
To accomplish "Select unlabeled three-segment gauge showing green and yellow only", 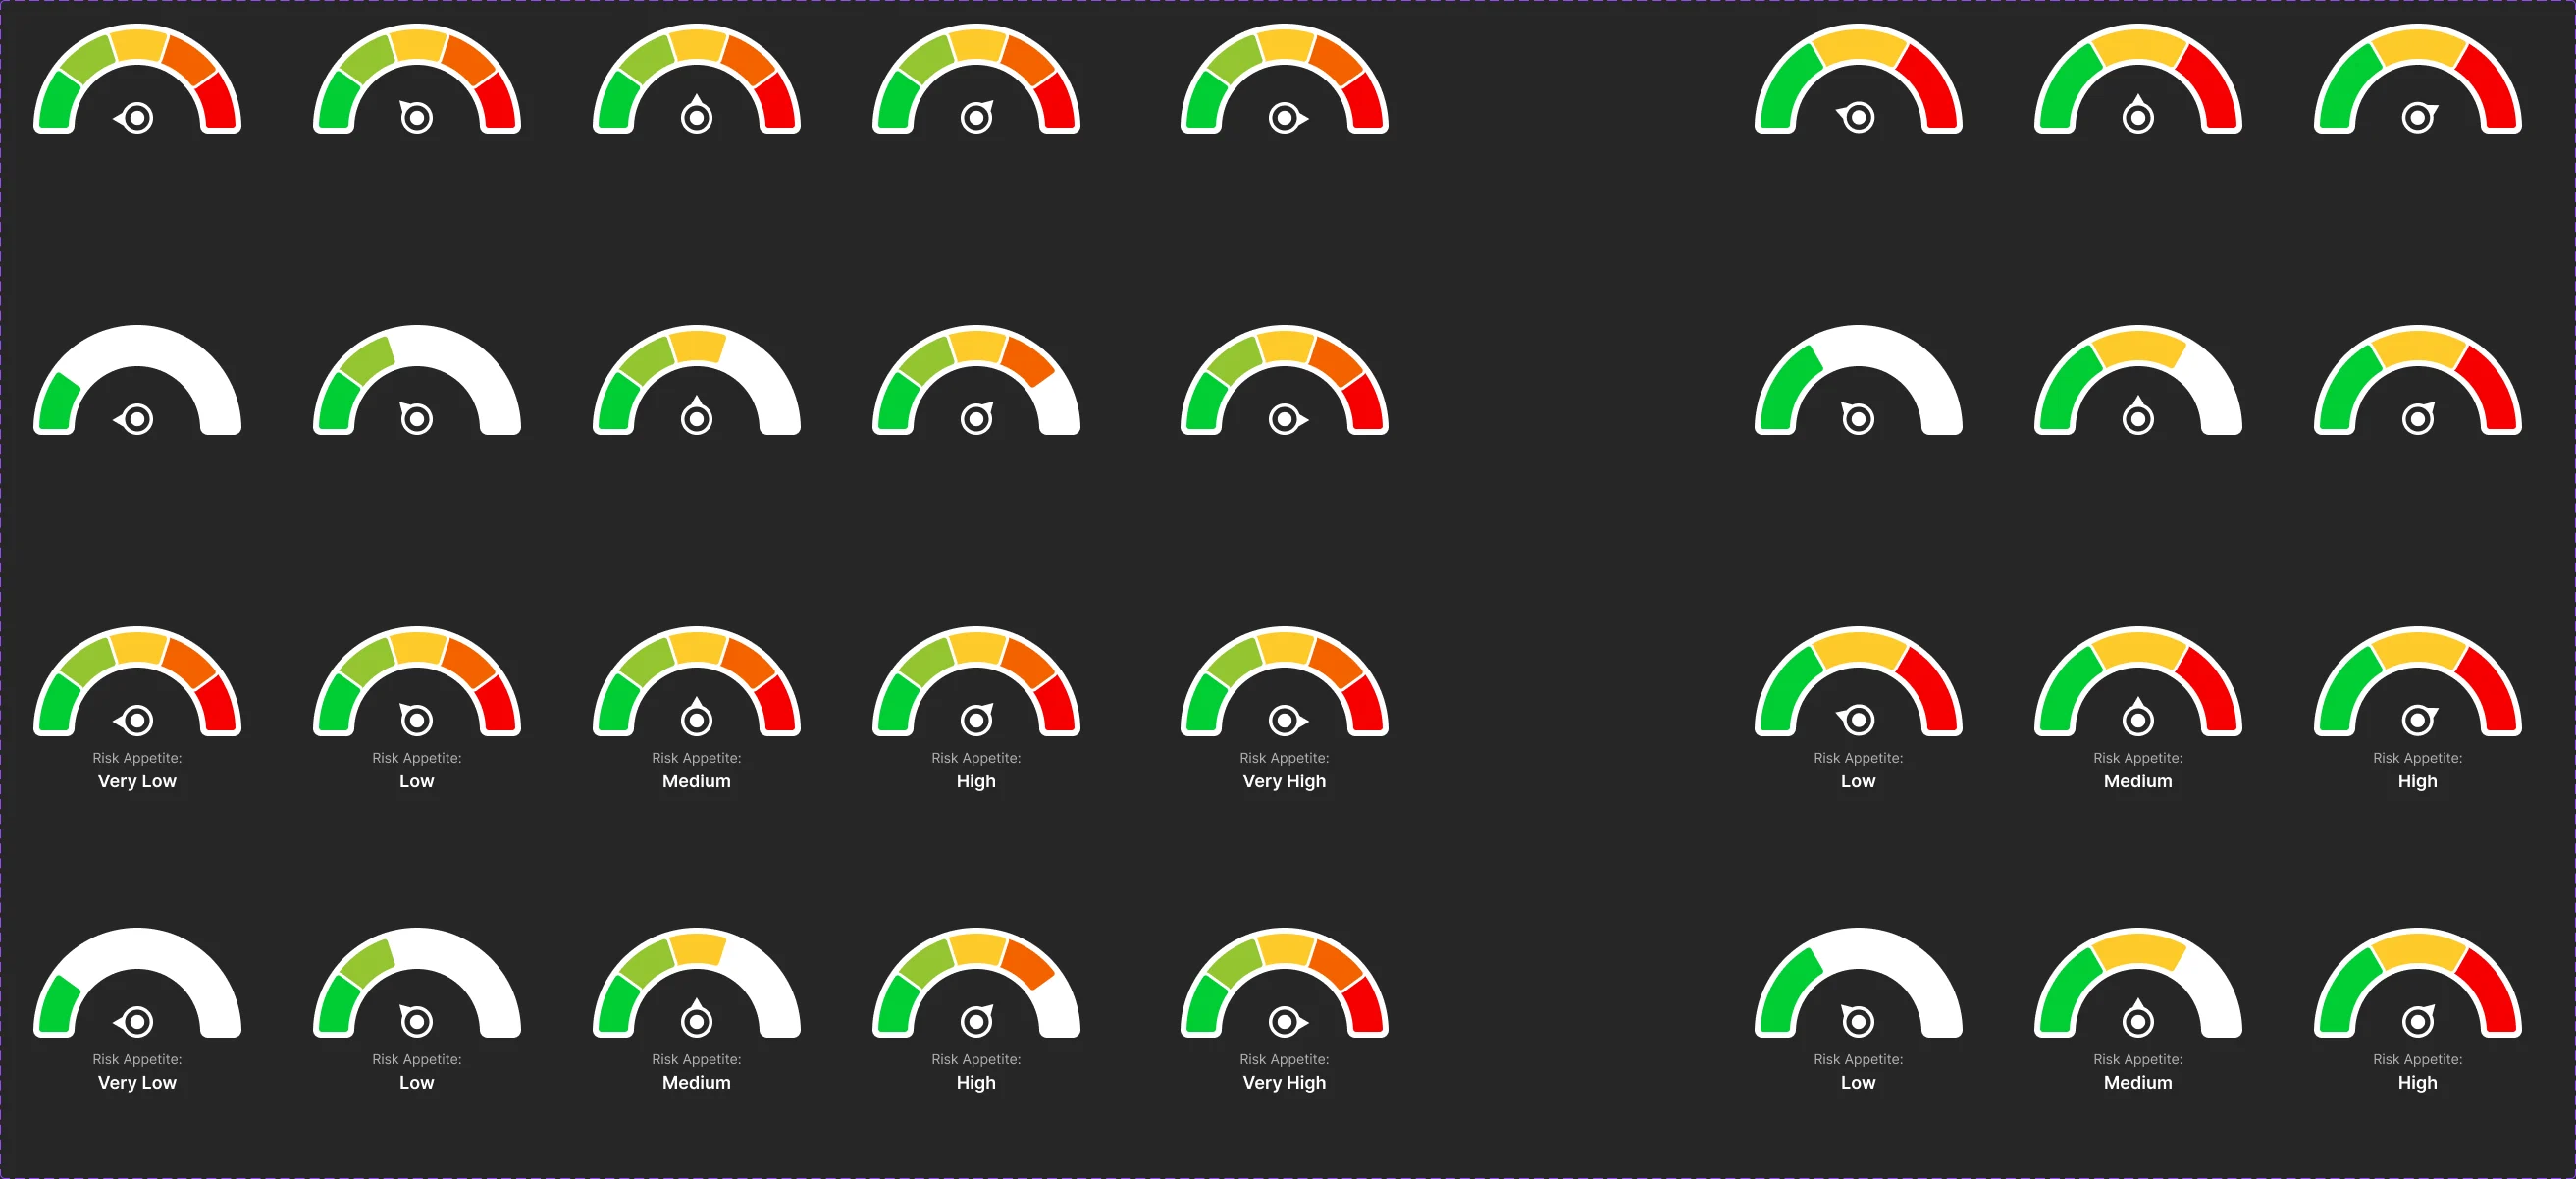I will [x=2138, y=380].
